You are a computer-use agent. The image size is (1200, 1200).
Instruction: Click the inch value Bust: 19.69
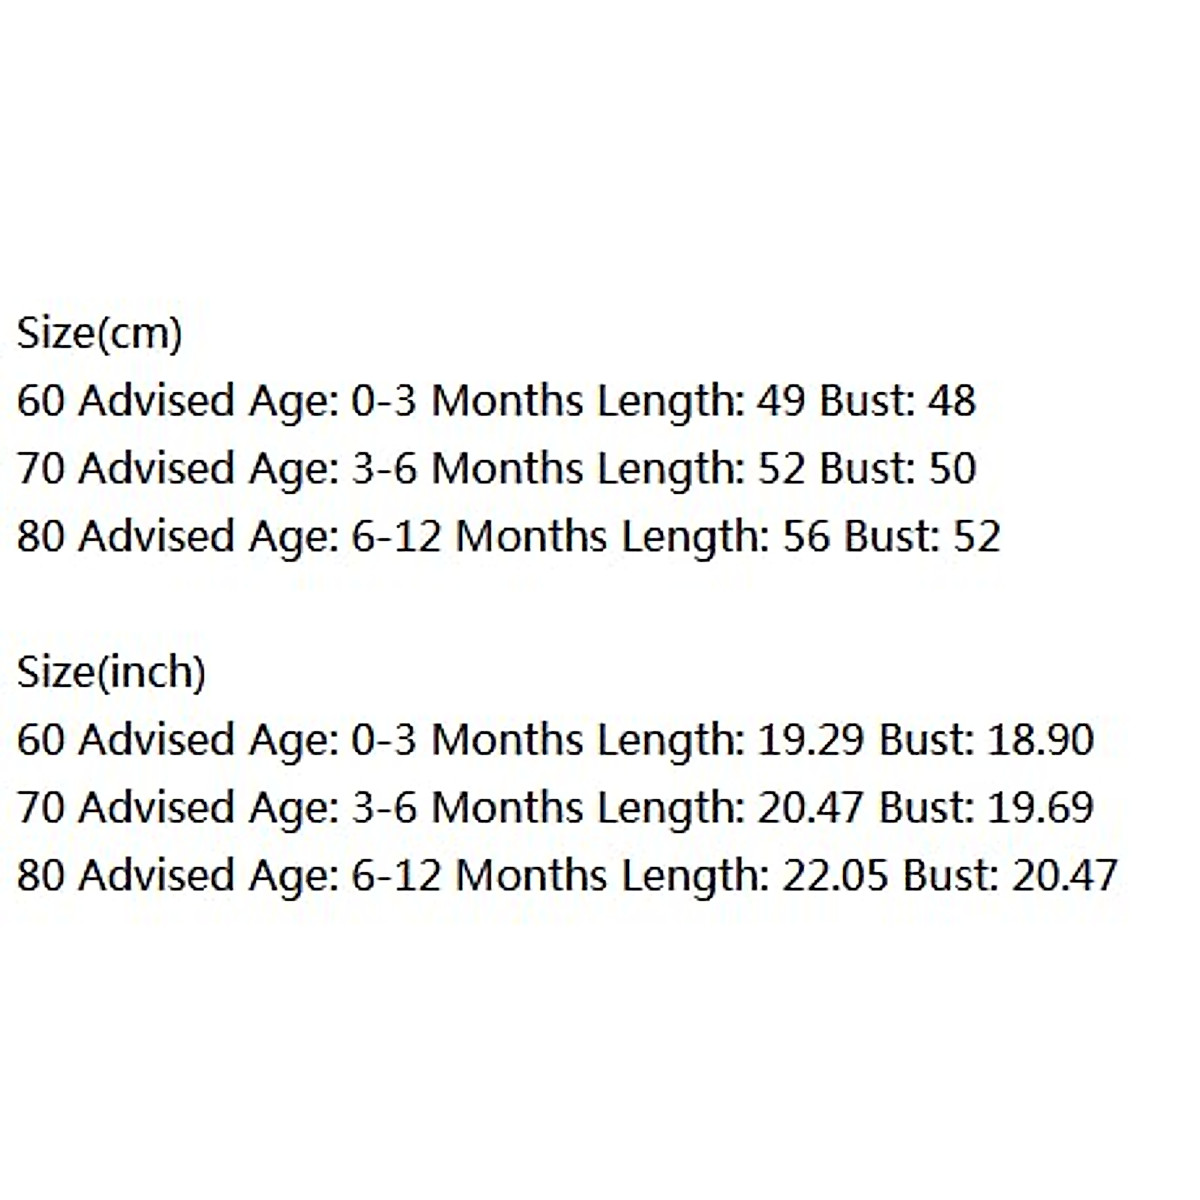[986, 808]
